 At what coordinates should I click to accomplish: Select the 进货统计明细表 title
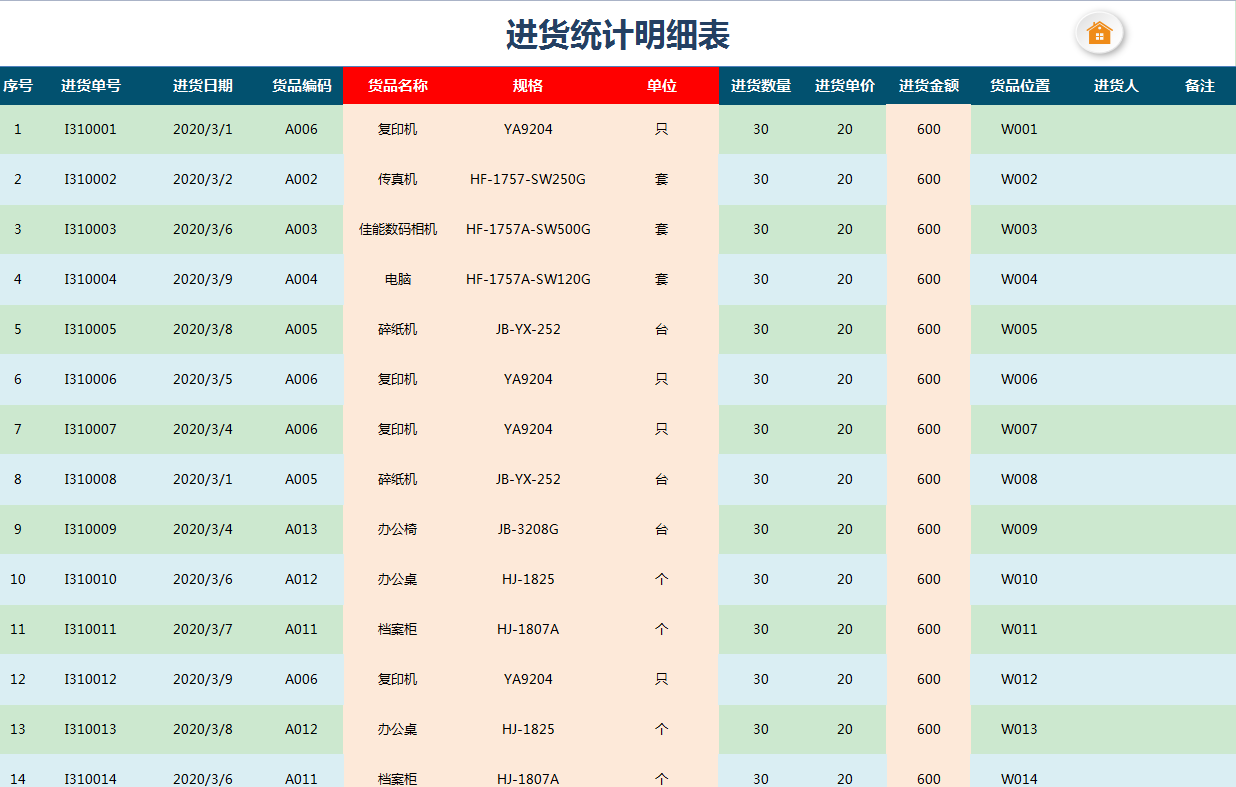[618, 35]
